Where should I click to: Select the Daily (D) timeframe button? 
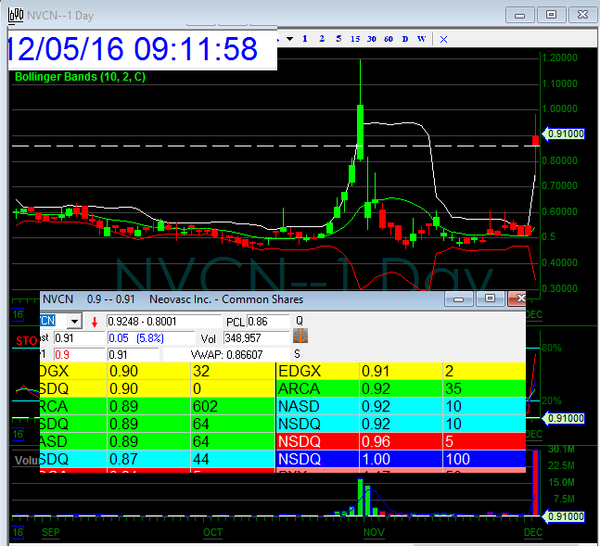405,39
